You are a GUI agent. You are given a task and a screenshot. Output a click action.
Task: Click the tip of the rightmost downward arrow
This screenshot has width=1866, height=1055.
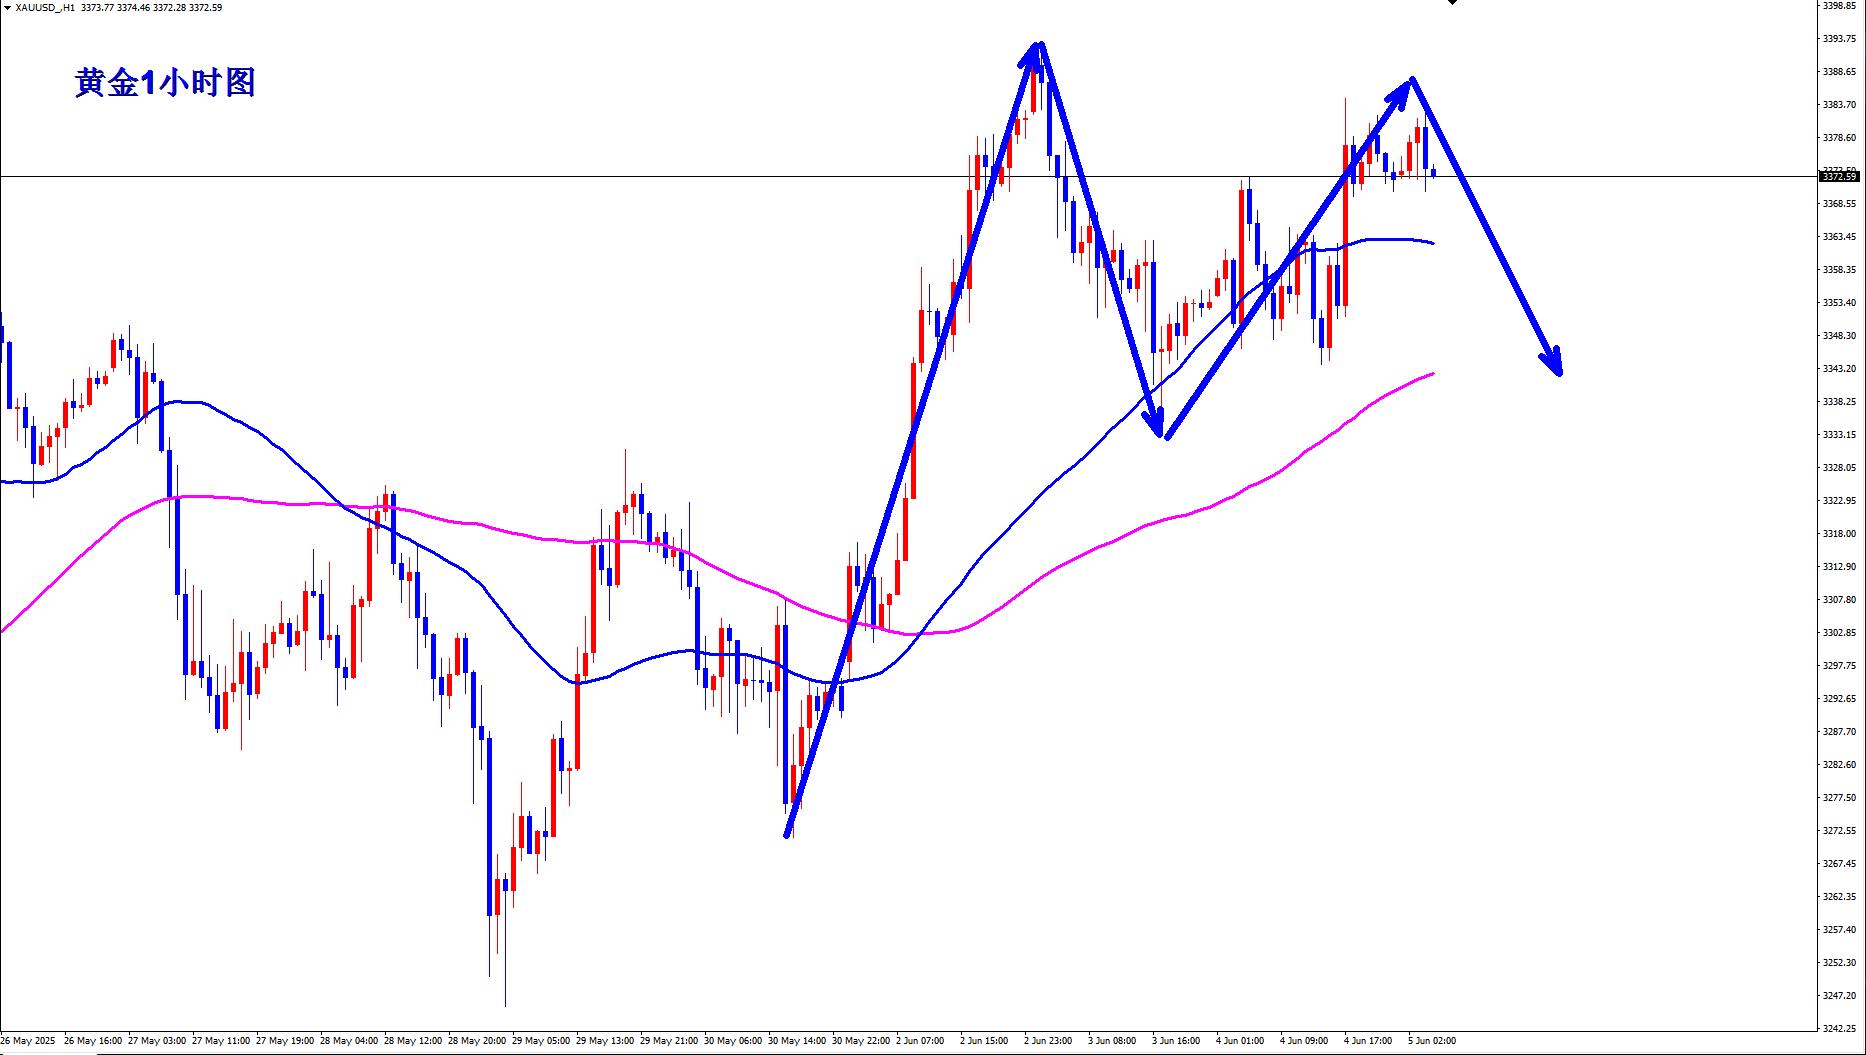[x=1559, y=374]
